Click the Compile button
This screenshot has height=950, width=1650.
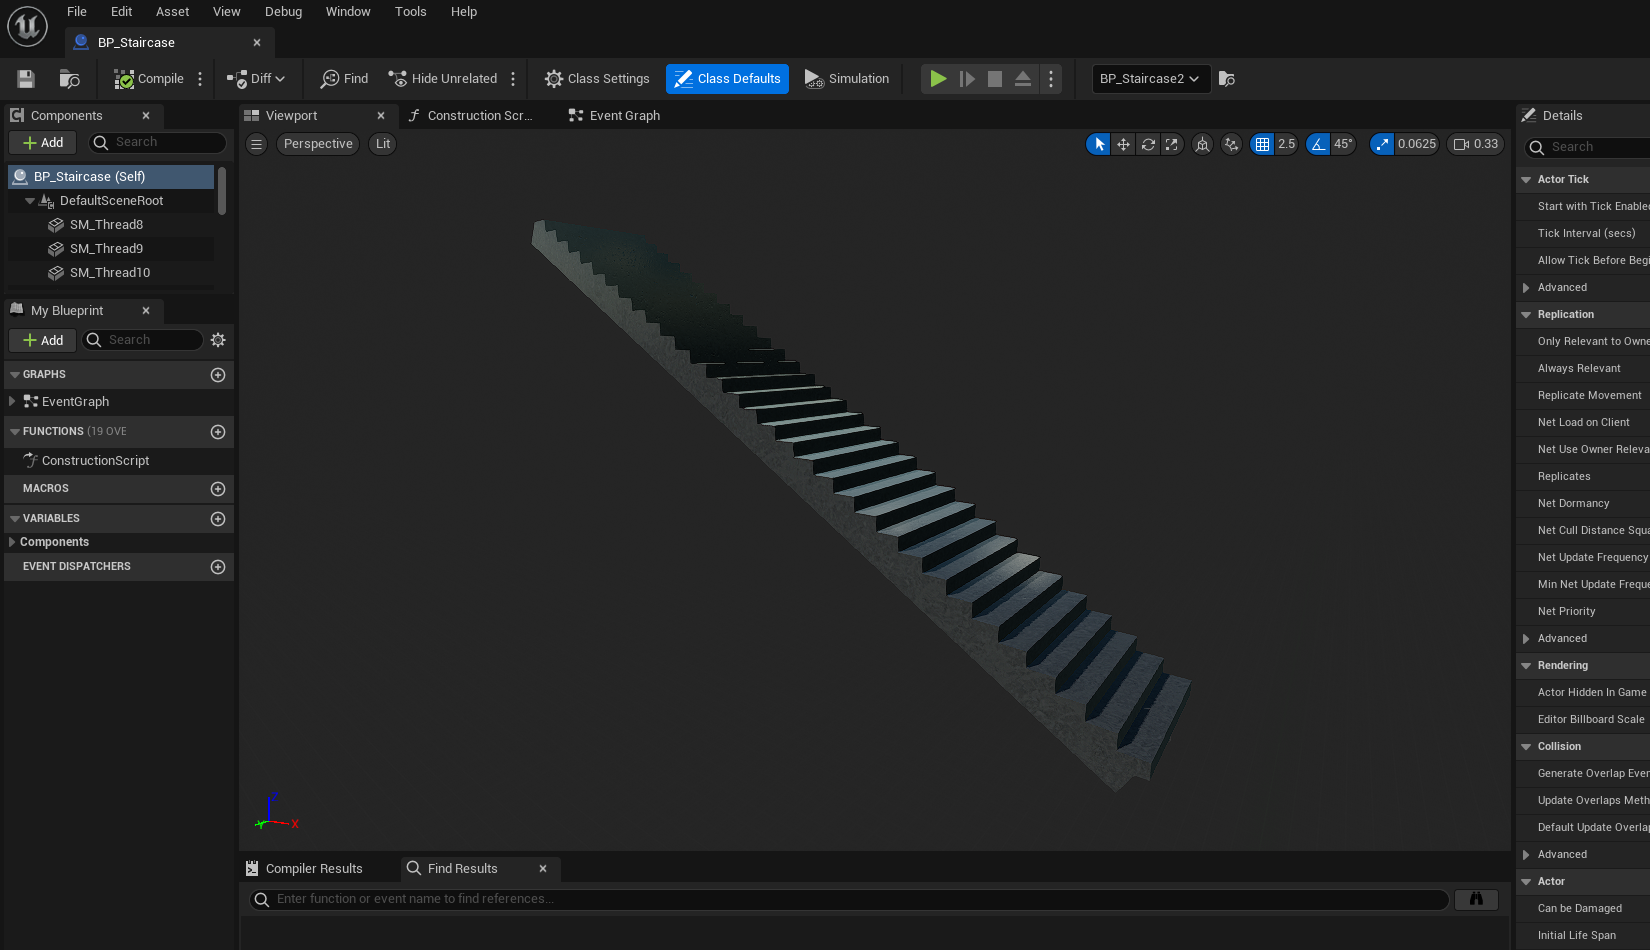pos(149,79)
